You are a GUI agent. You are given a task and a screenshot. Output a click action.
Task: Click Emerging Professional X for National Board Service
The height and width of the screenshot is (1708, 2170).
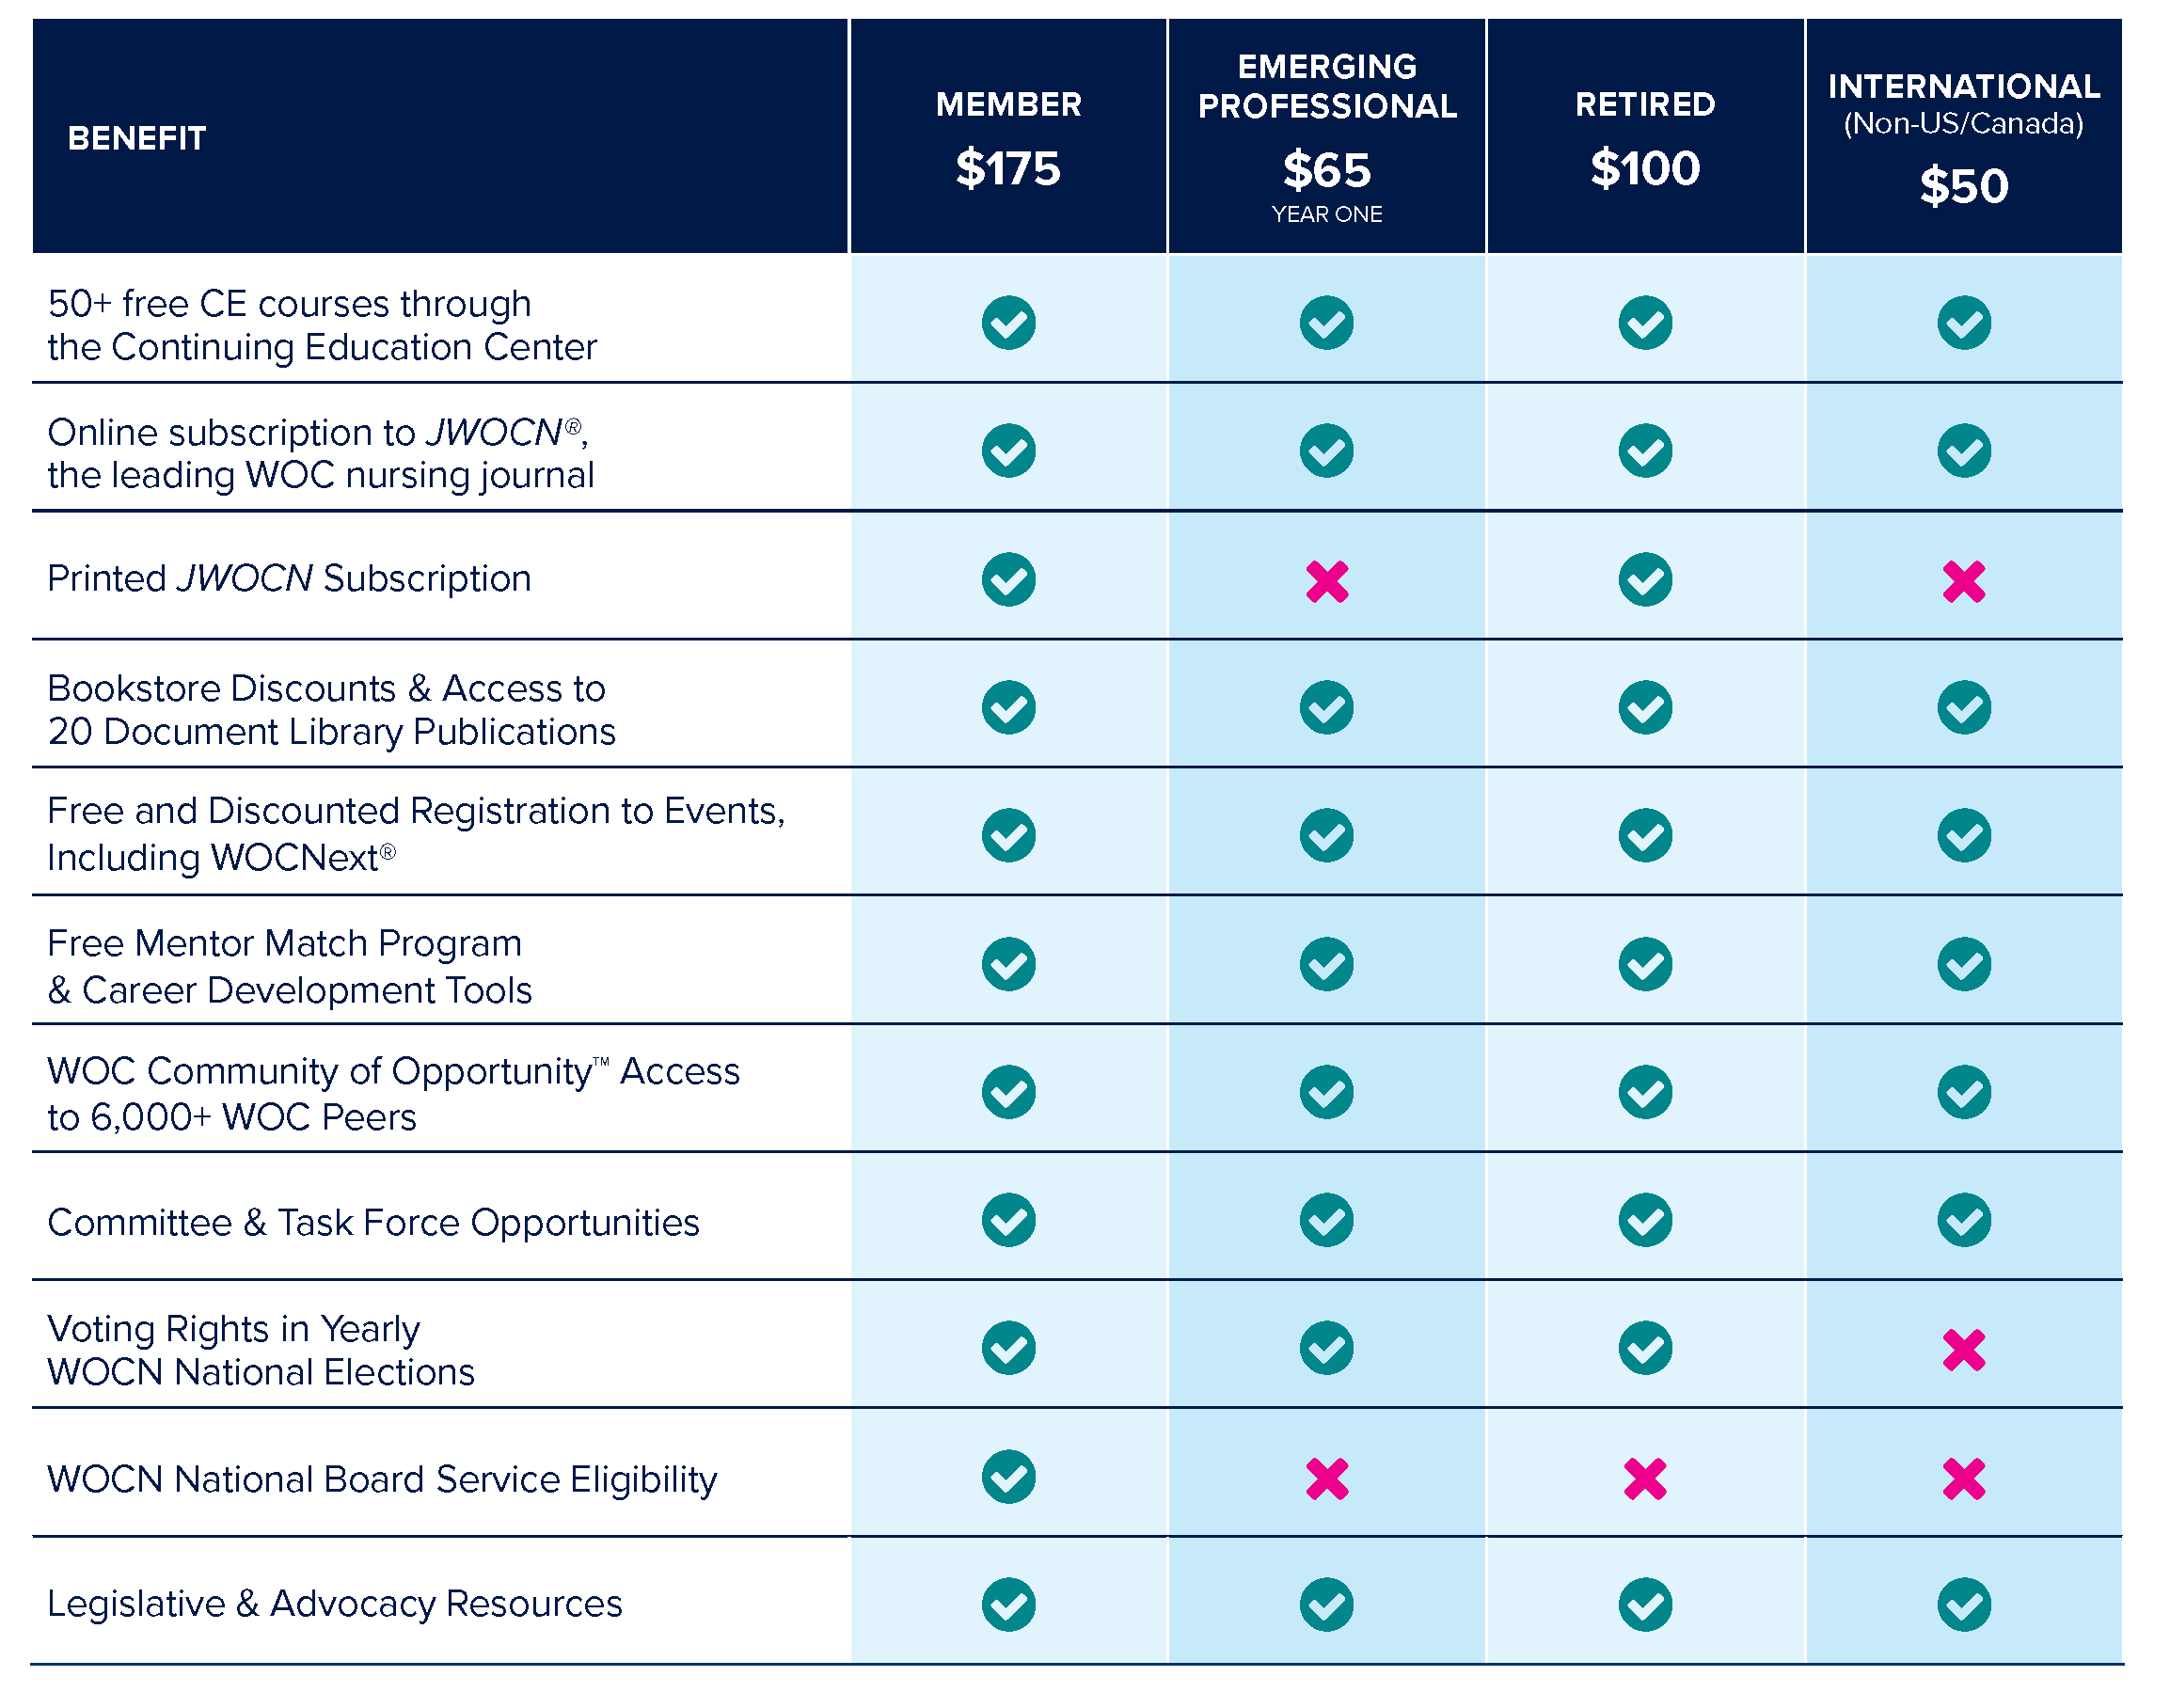point(1327,1479)
